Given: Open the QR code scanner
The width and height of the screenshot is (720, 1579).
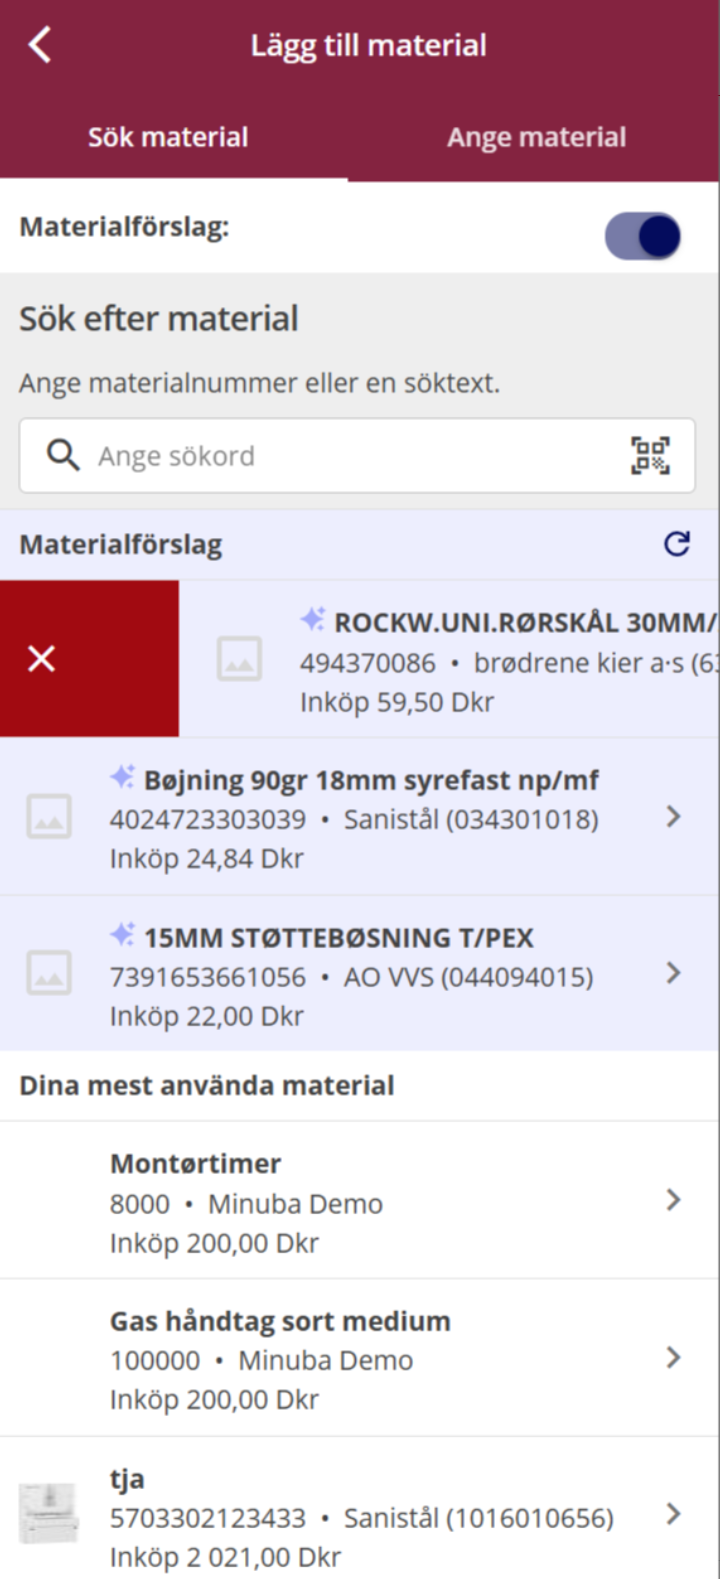Looking at the screenshot, I should pyautogui.click(x=650, y=456).
